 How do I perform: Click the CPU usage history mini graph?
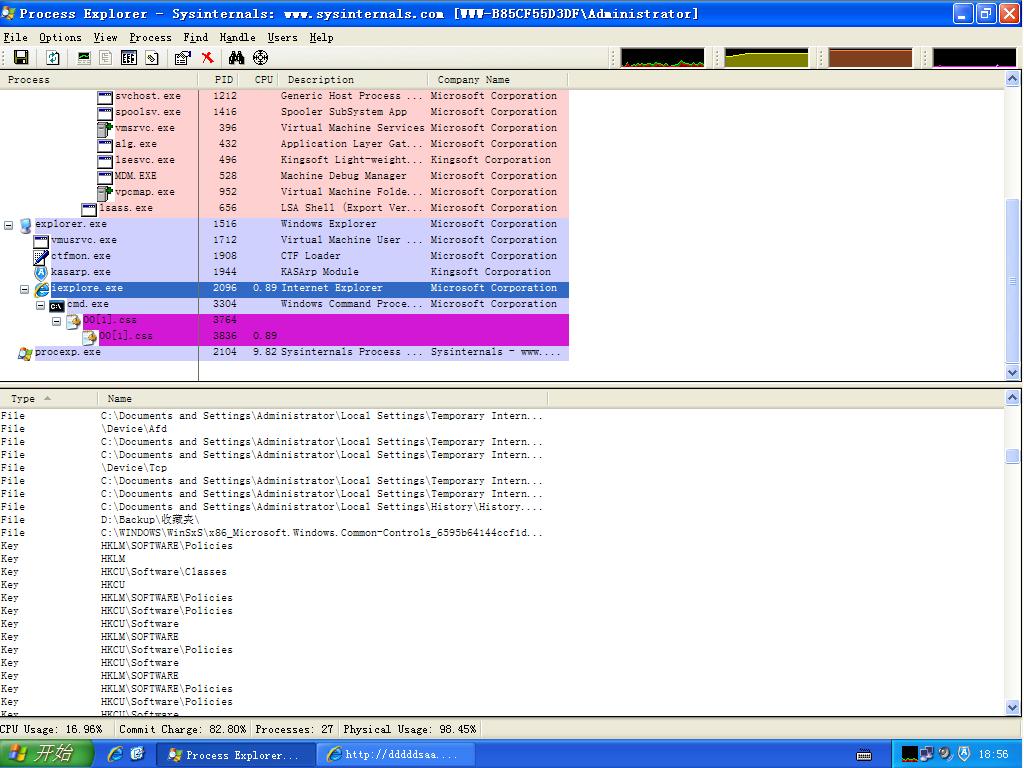[x=662, y=58]
